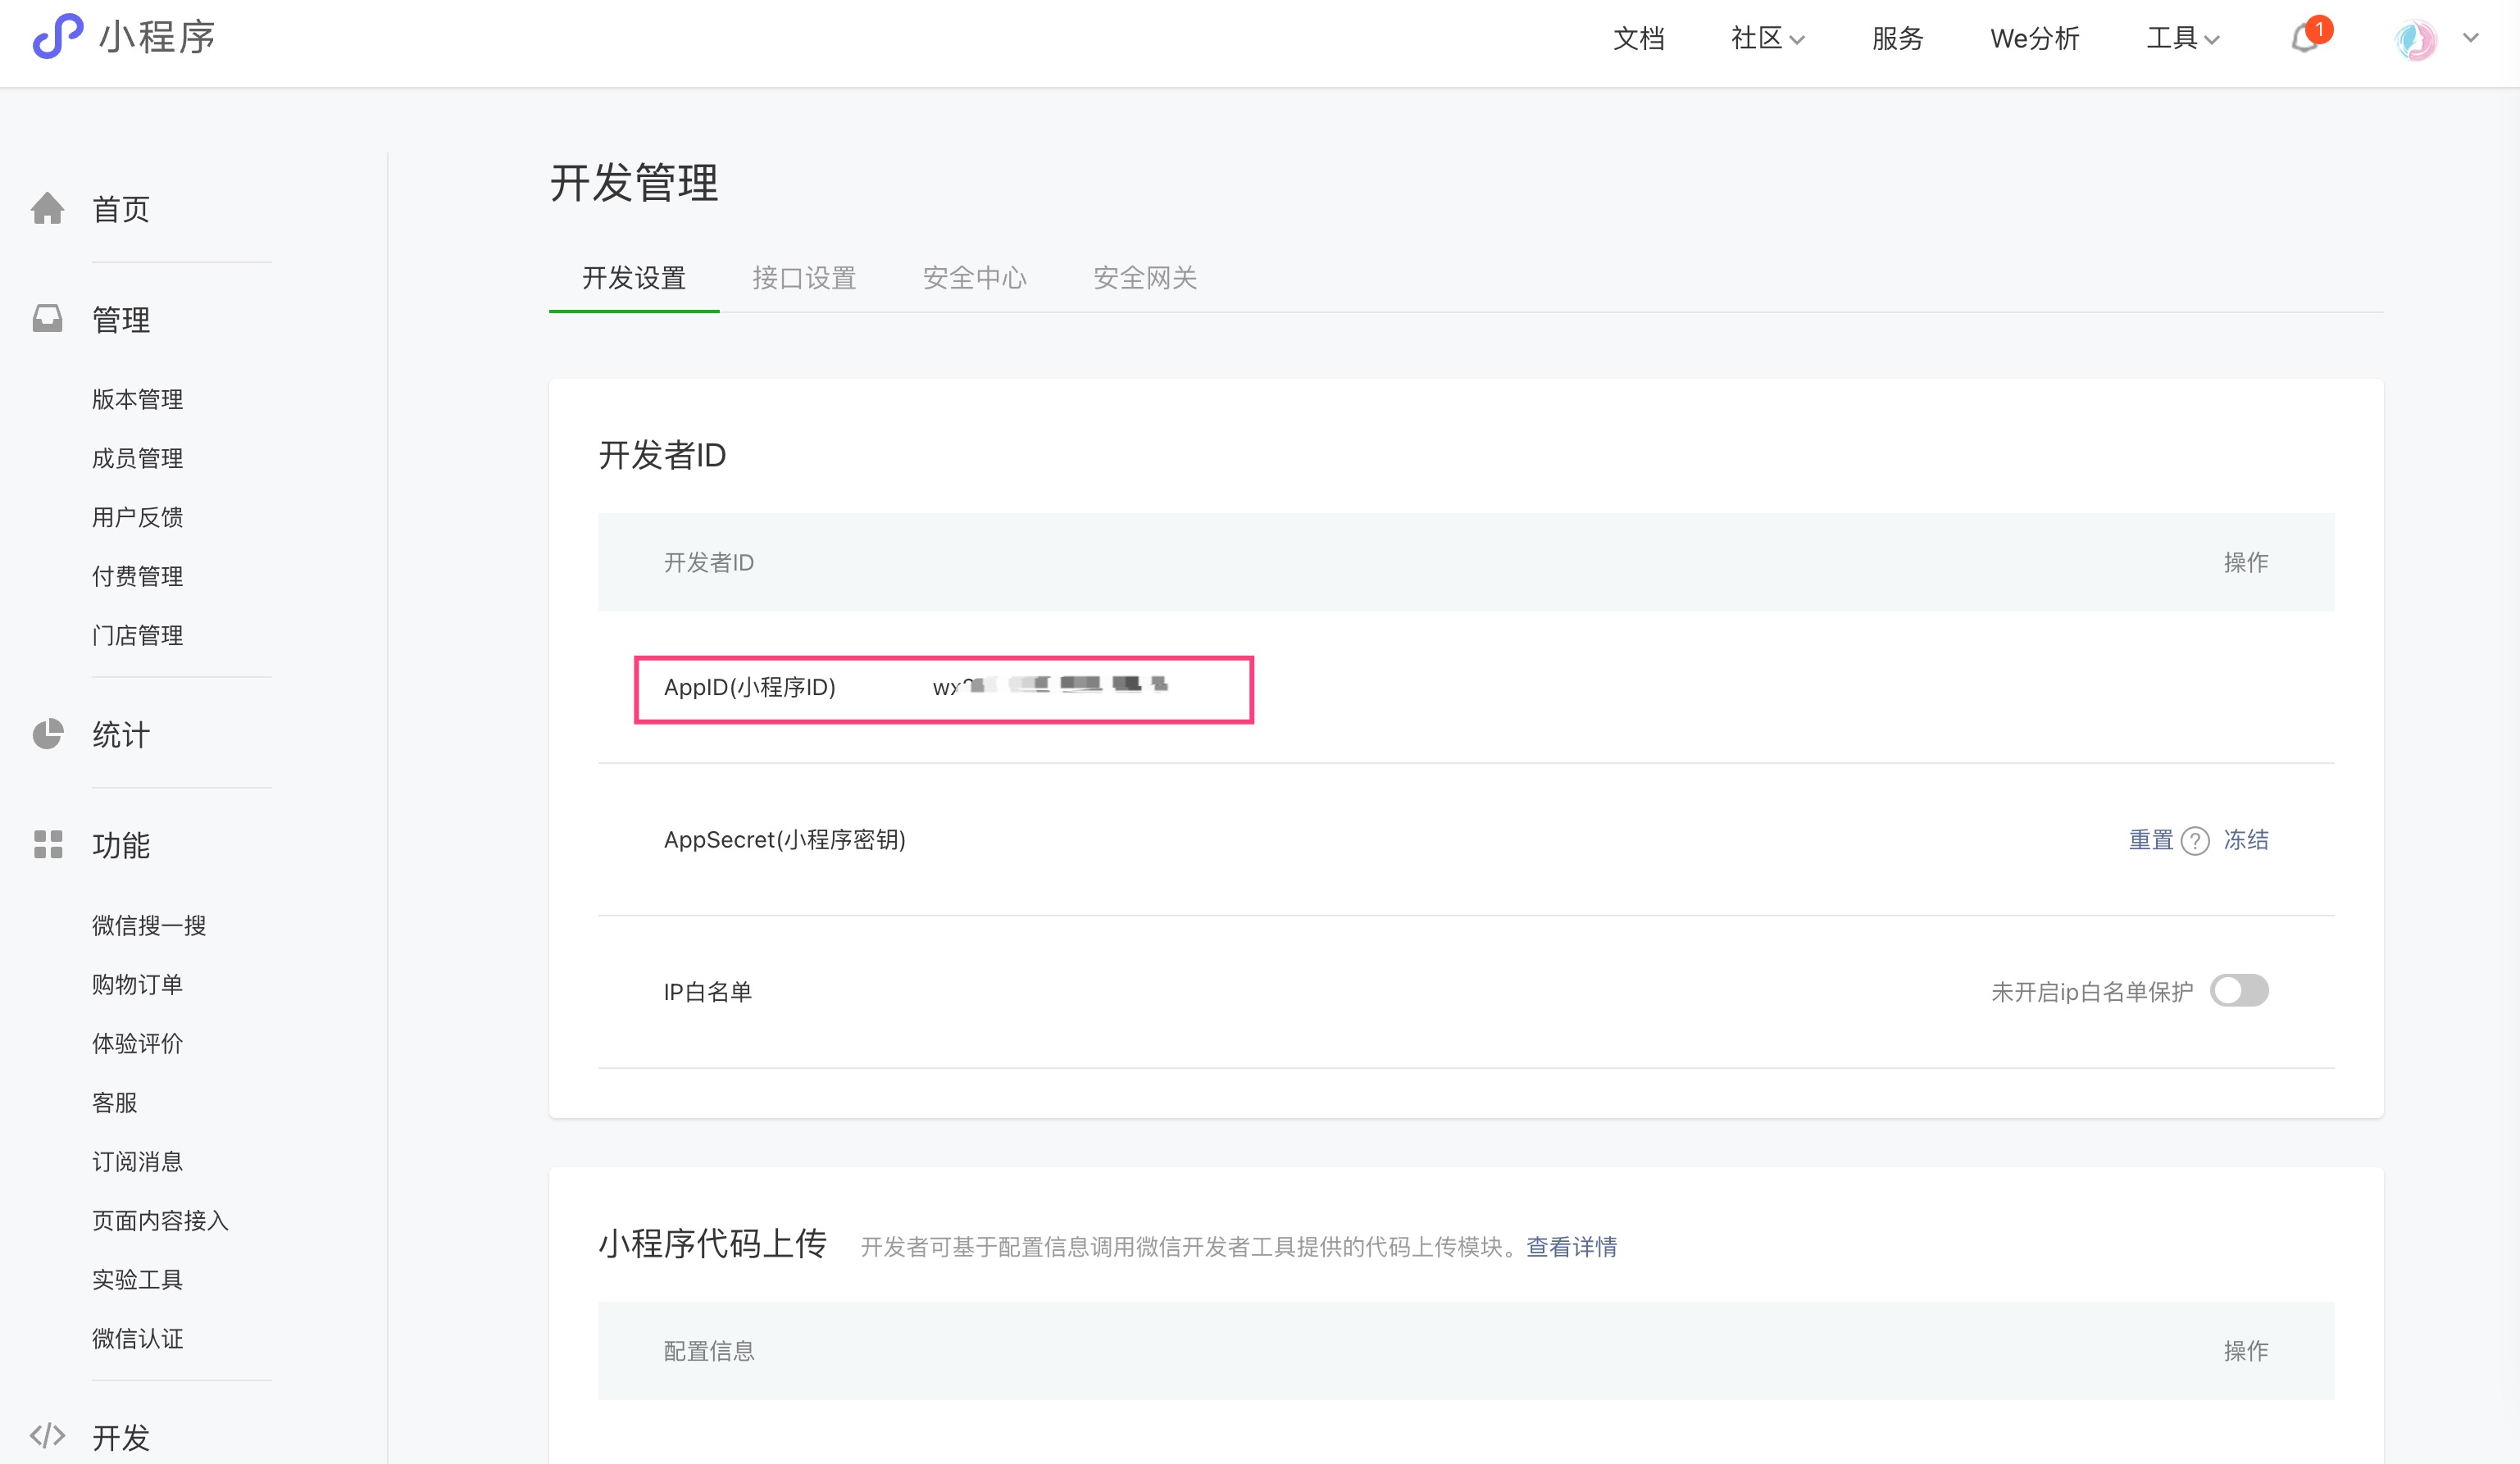Open We分析 in the top navigation

[2034, 39]
